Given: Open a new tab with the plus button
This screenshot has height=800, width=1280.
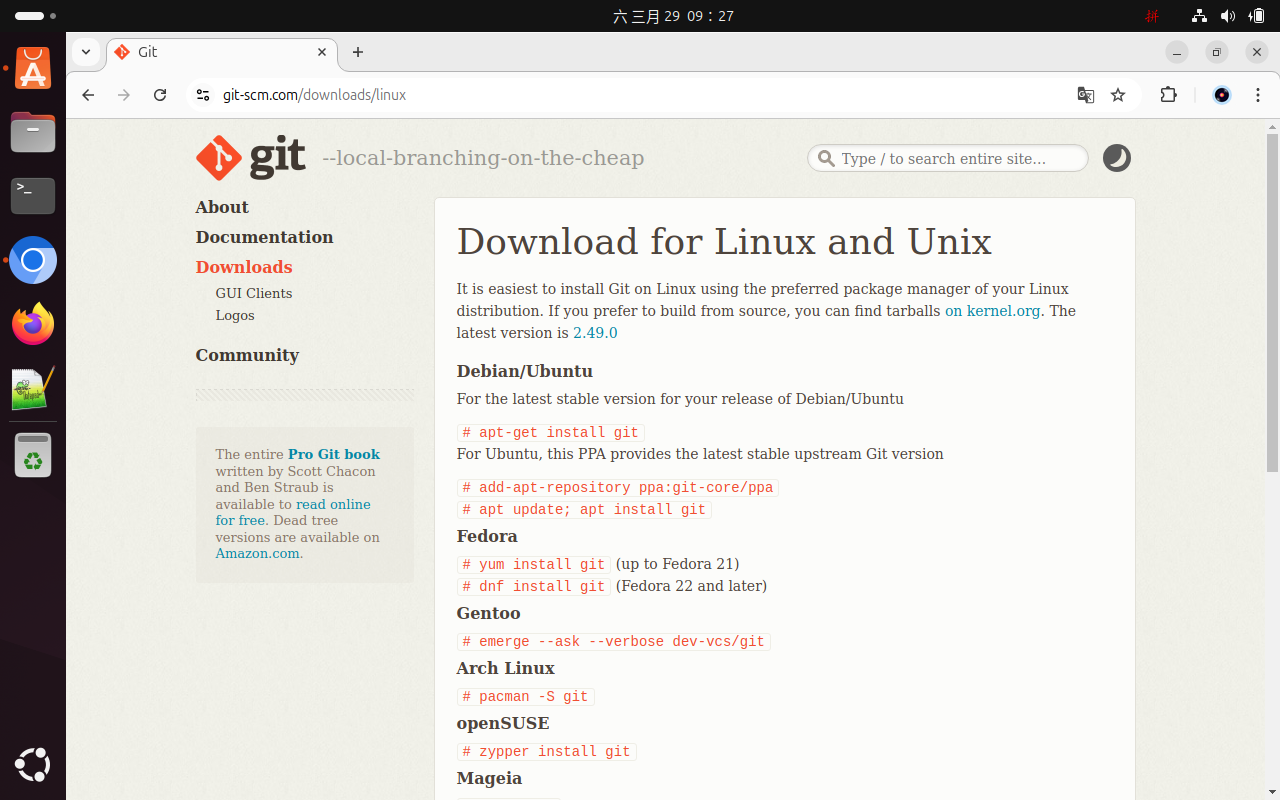Looking at the screenshot, I should [x=358, y=52].
